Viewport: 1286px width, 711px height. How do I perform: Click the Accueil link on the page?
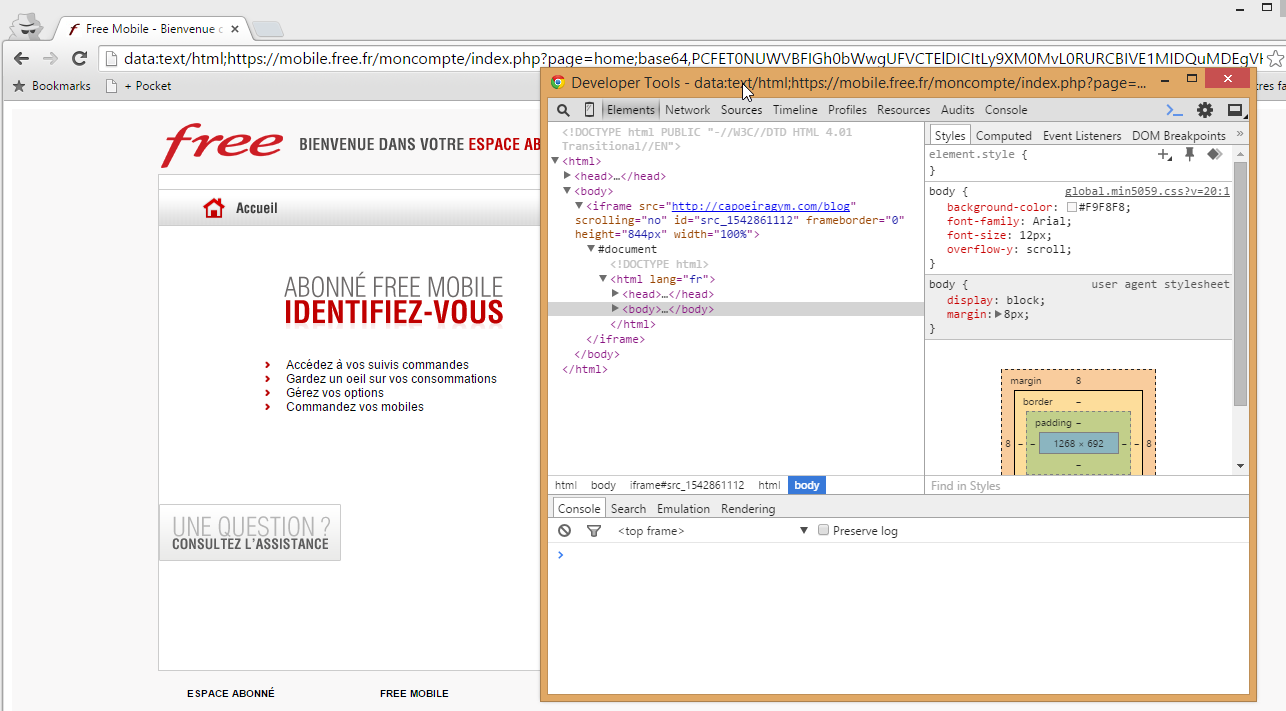257,208
